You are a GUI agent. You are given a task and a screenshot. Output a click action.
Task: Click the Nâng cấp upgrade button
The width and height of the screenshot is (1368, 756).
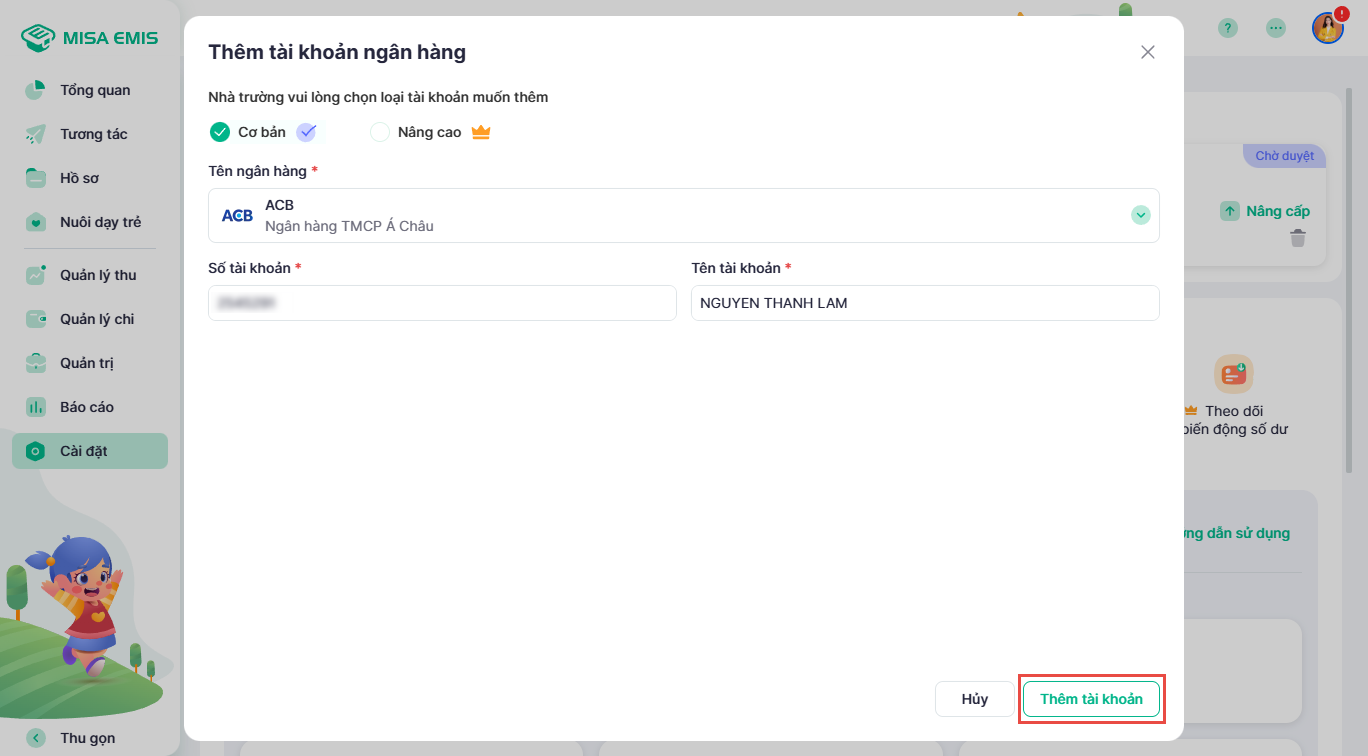coord(1265,211)
